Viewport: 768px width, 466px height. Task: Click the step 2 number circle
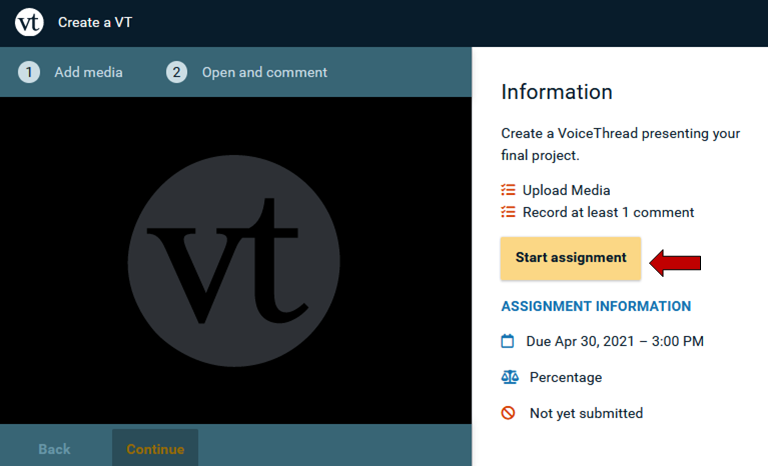176,73
